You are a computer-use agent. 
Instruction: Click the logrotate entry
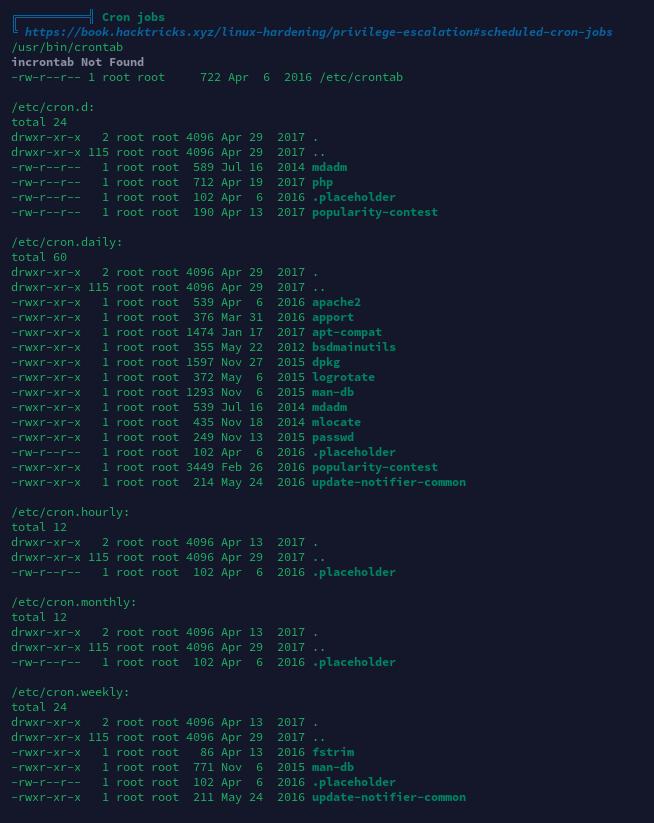343,377
